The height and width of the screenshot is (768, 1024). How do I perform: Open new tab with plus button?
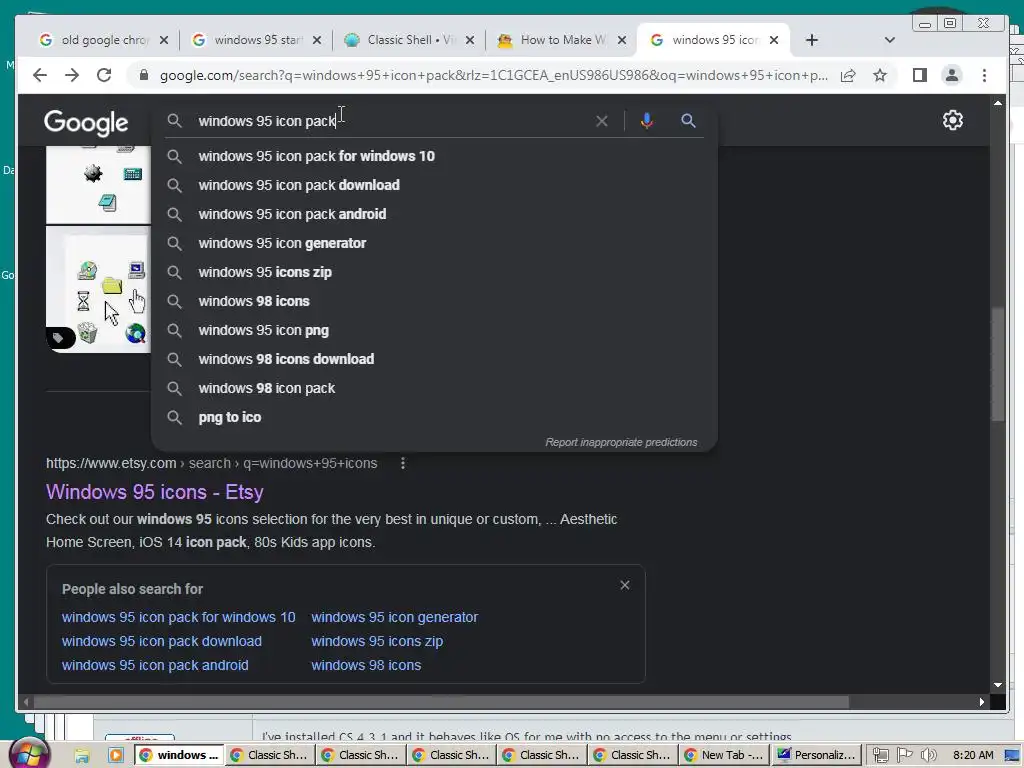[x=812, y=40]
